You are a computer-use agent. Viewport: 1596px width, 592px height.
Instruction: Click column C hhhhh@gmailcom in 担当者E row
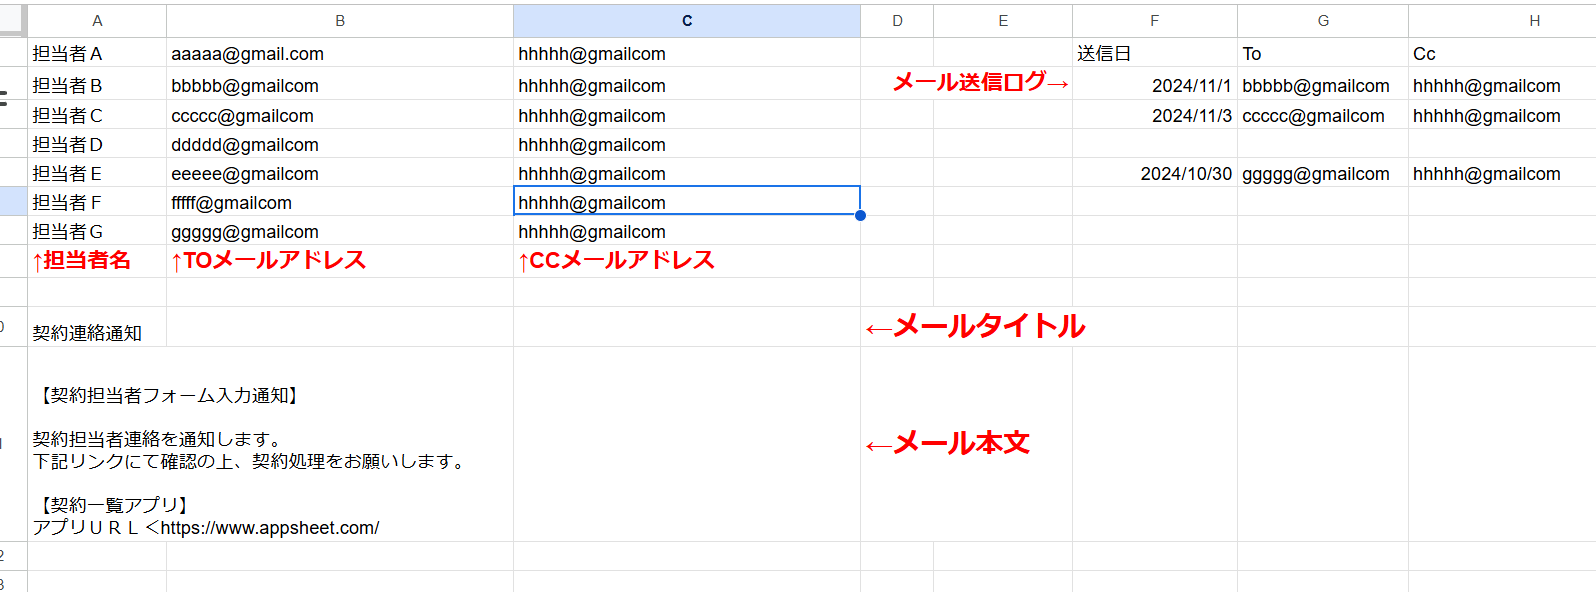coord(687,173)
